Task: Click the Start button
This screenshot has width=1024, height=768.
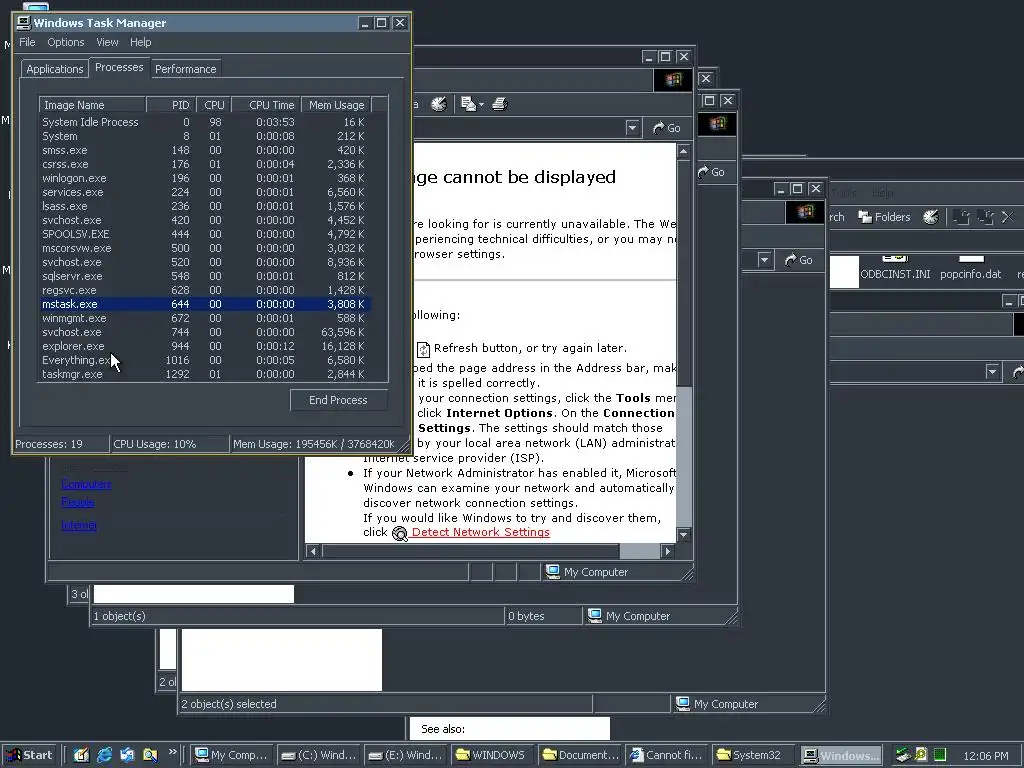Action: click(29, 755)
